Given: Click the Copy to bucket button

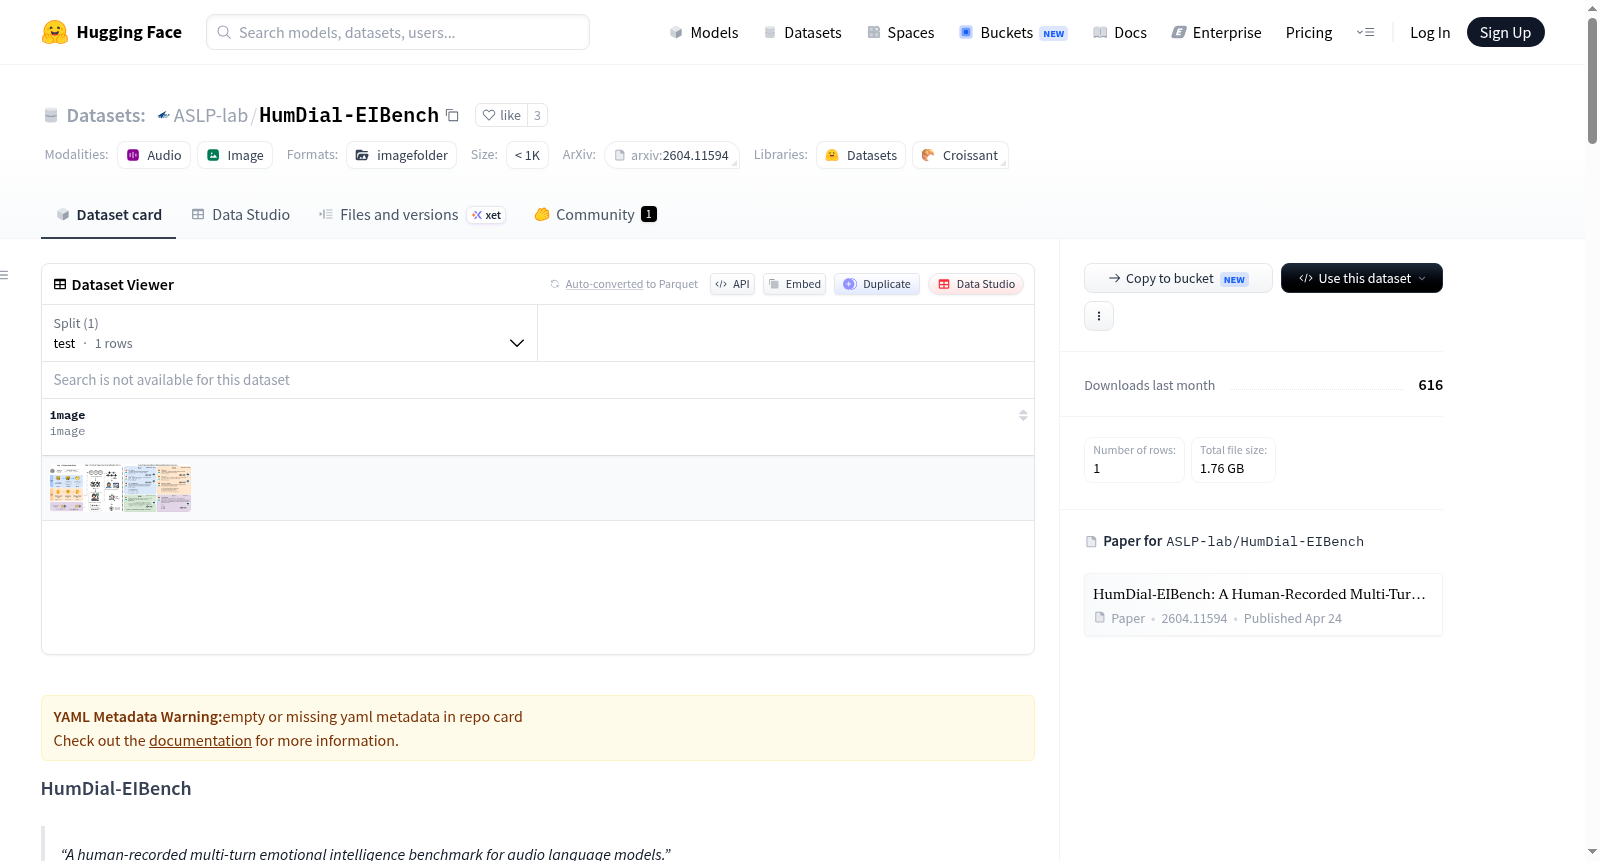Looking at the screenshot, I should click(1178, 278).
